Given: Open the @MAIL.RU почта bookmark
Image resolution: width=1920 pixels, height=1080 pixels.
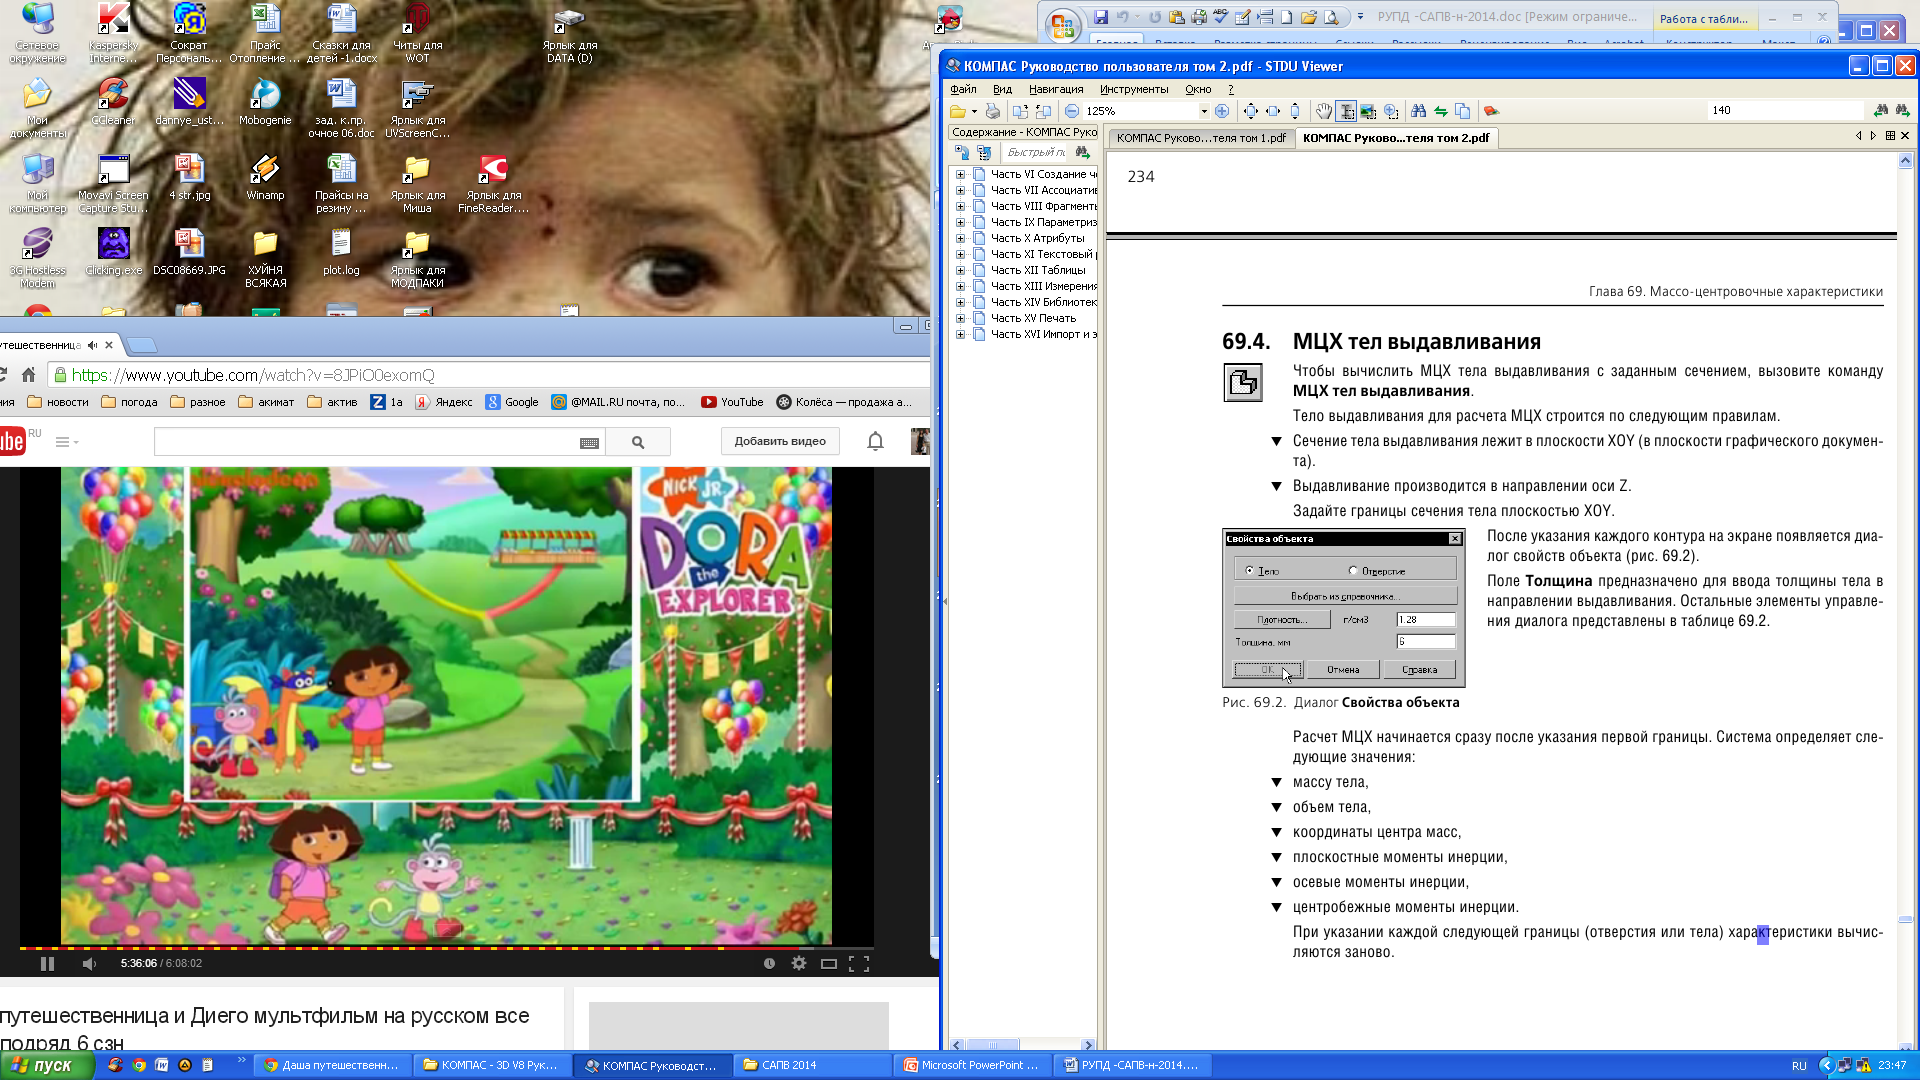Looking at the screenshot, I should [618, 402].
